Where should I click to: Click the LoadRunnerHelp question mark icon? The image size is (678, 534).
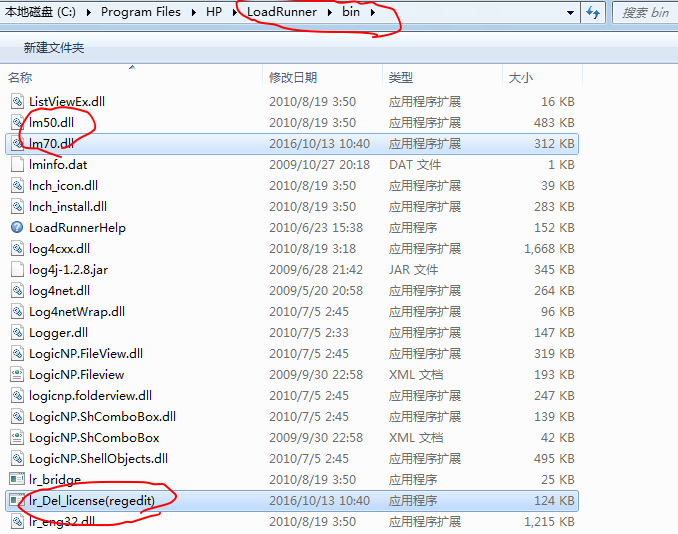[x=17, y=227]
